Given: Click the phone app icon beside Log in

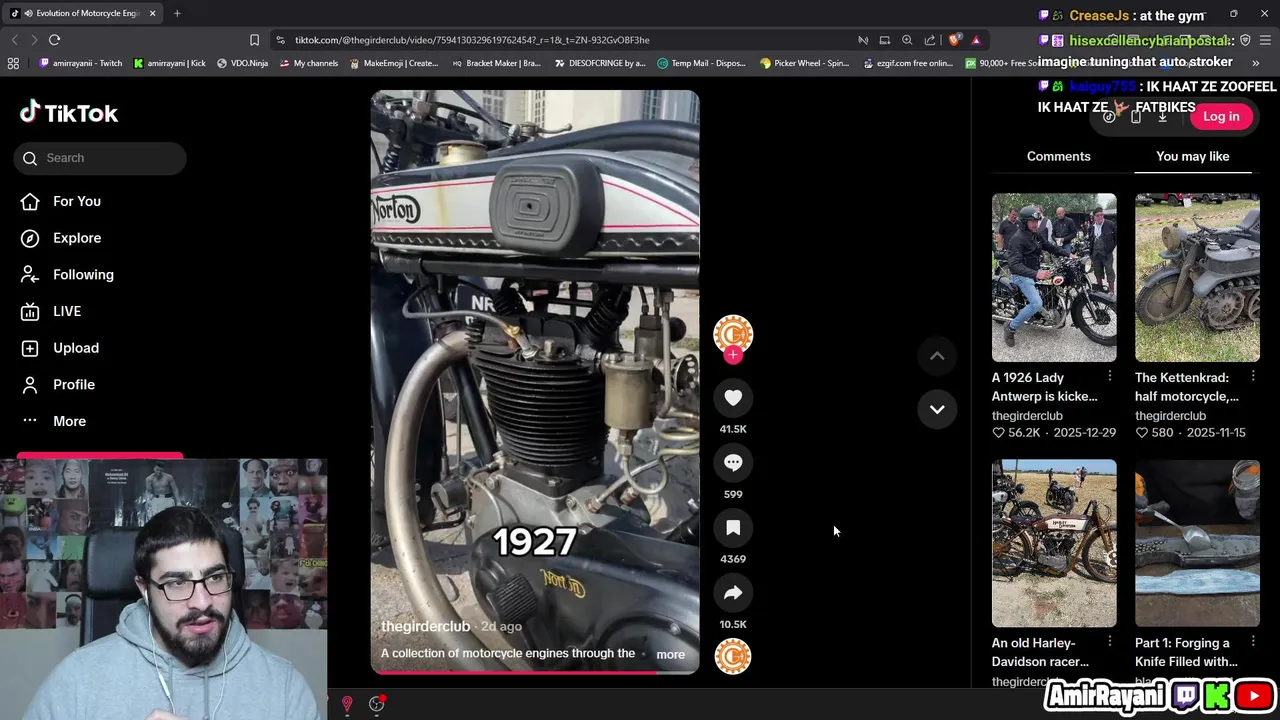Looking at the screenshot, I should pyautogui.click(x=1136, y=117).
